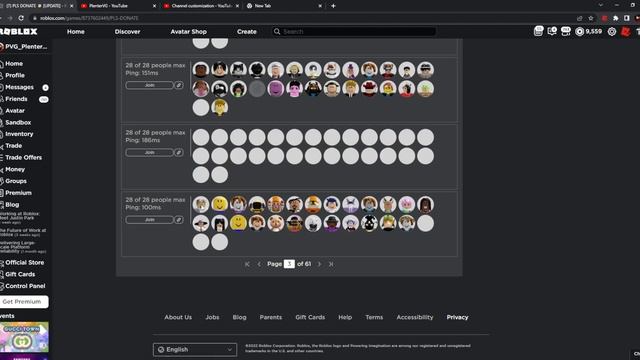Open Control Panel in the sidebar
Viewport: 640px width, 360px height.
pos(25,286)
